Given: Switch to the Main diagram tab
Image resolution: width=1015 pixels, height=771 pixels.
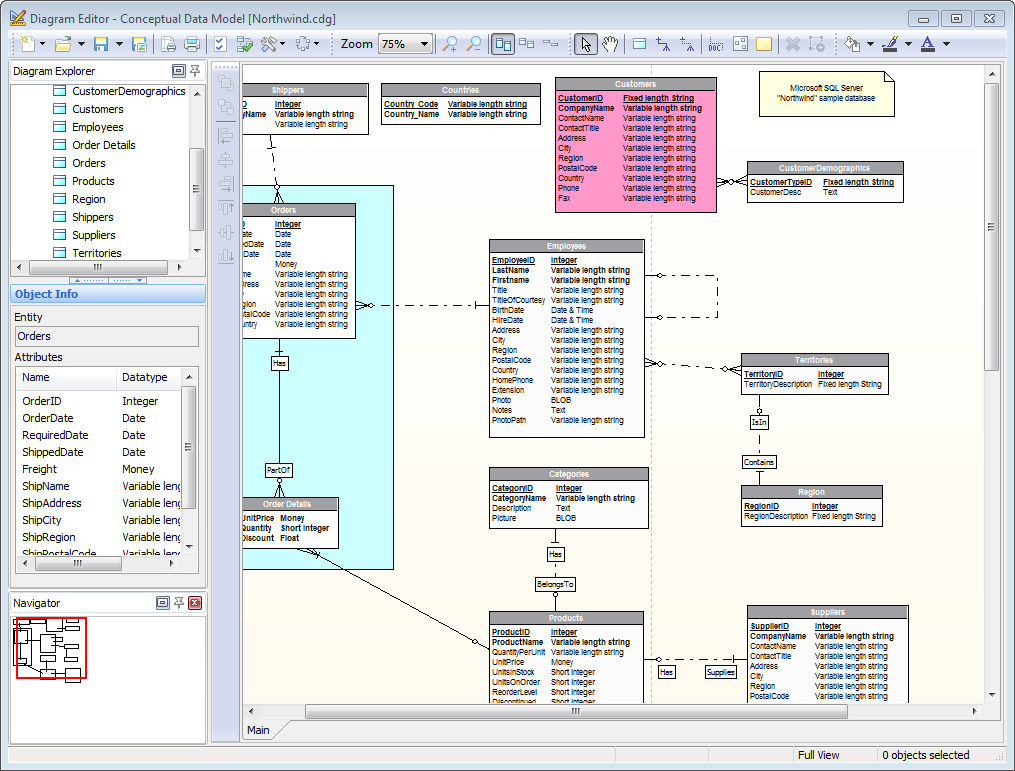Looking at the screenshot, I should (258, 730).
